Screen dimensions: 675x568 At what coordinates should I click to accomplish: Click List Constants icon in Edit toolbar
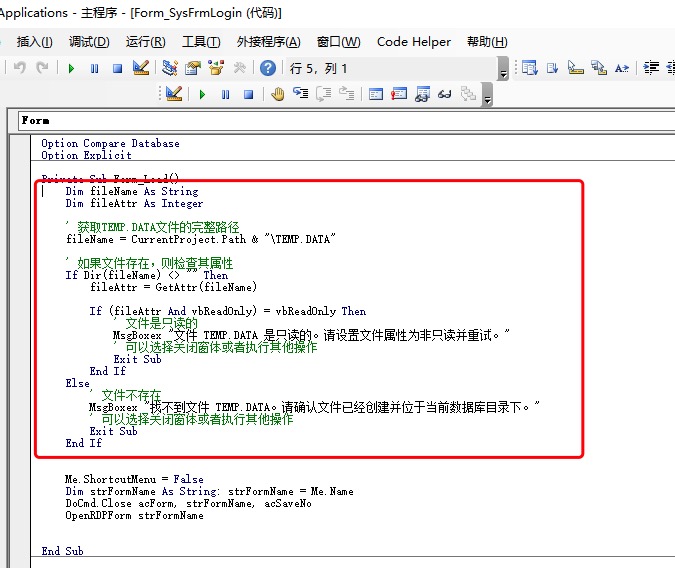[x=552, y=68]
